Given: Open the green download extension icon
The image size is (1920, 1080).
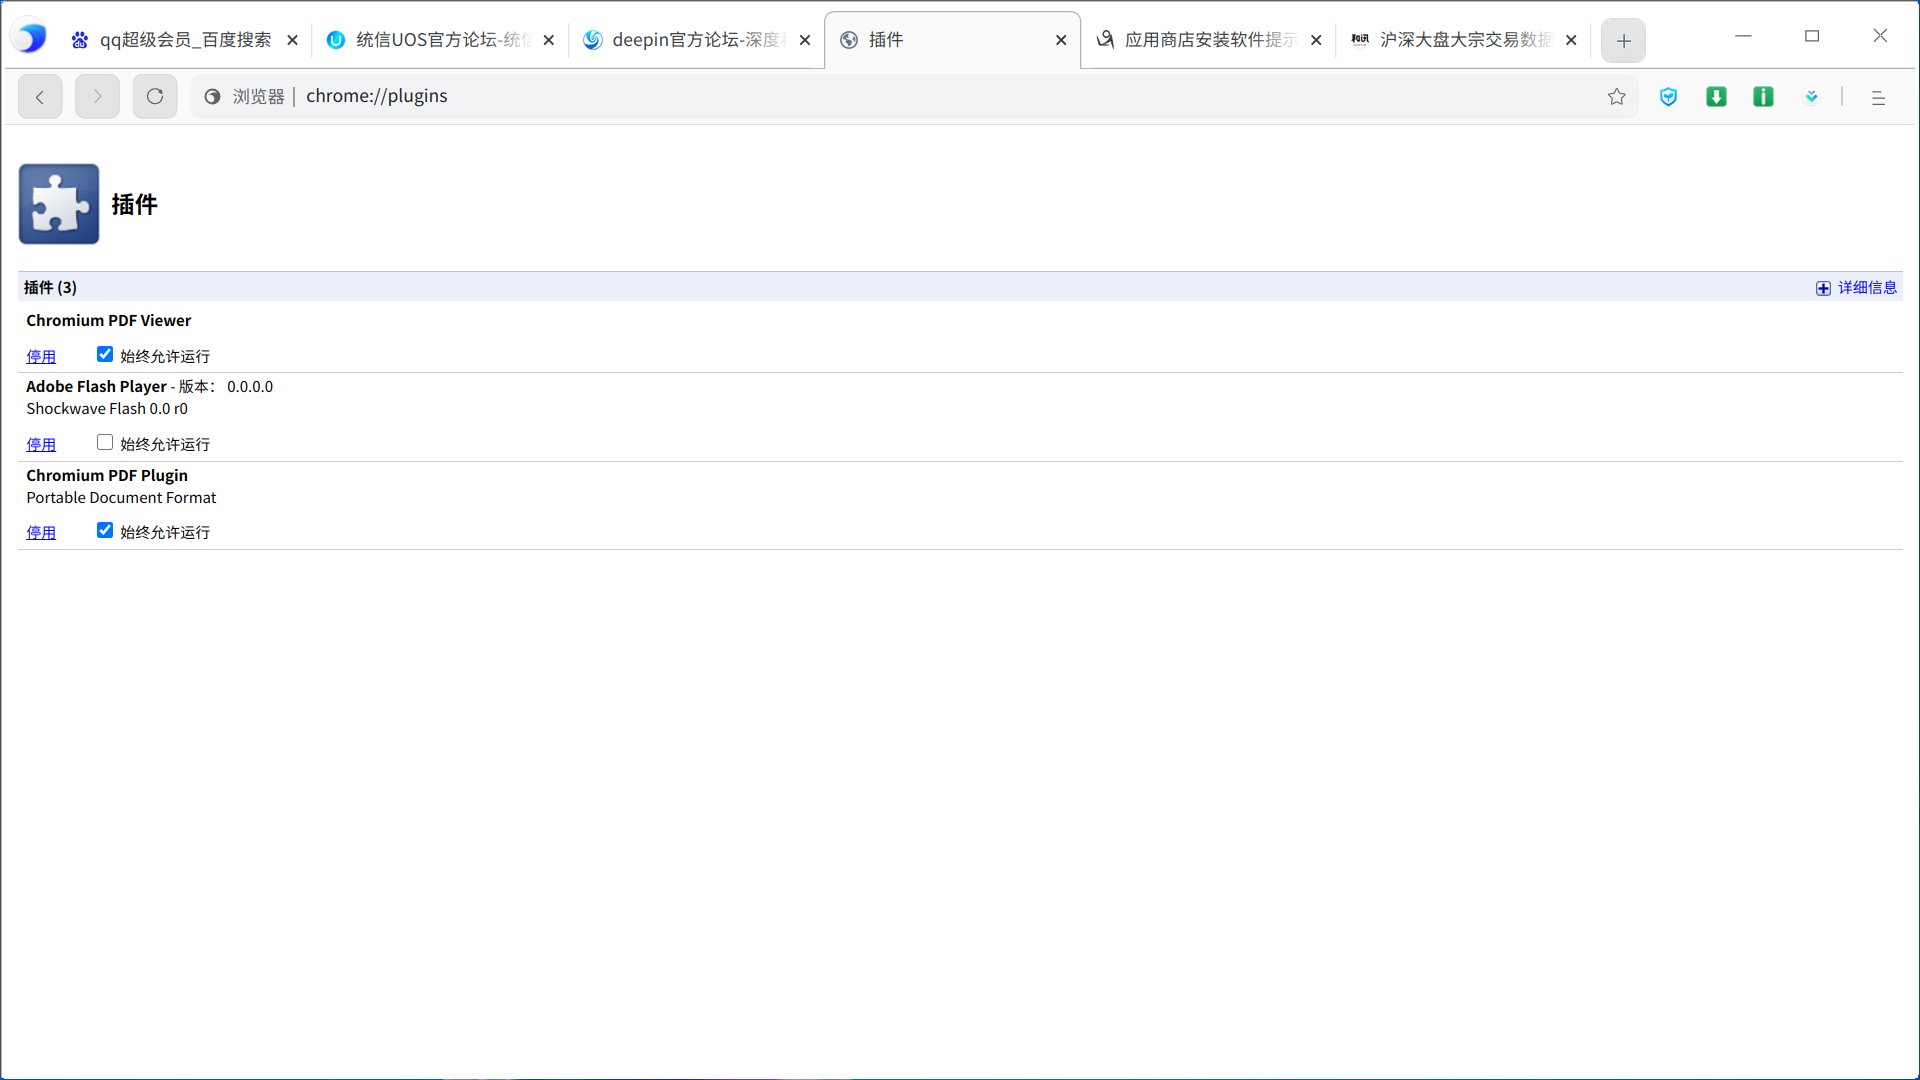Looking at the screenshot, I should [x=1716, y=96].
